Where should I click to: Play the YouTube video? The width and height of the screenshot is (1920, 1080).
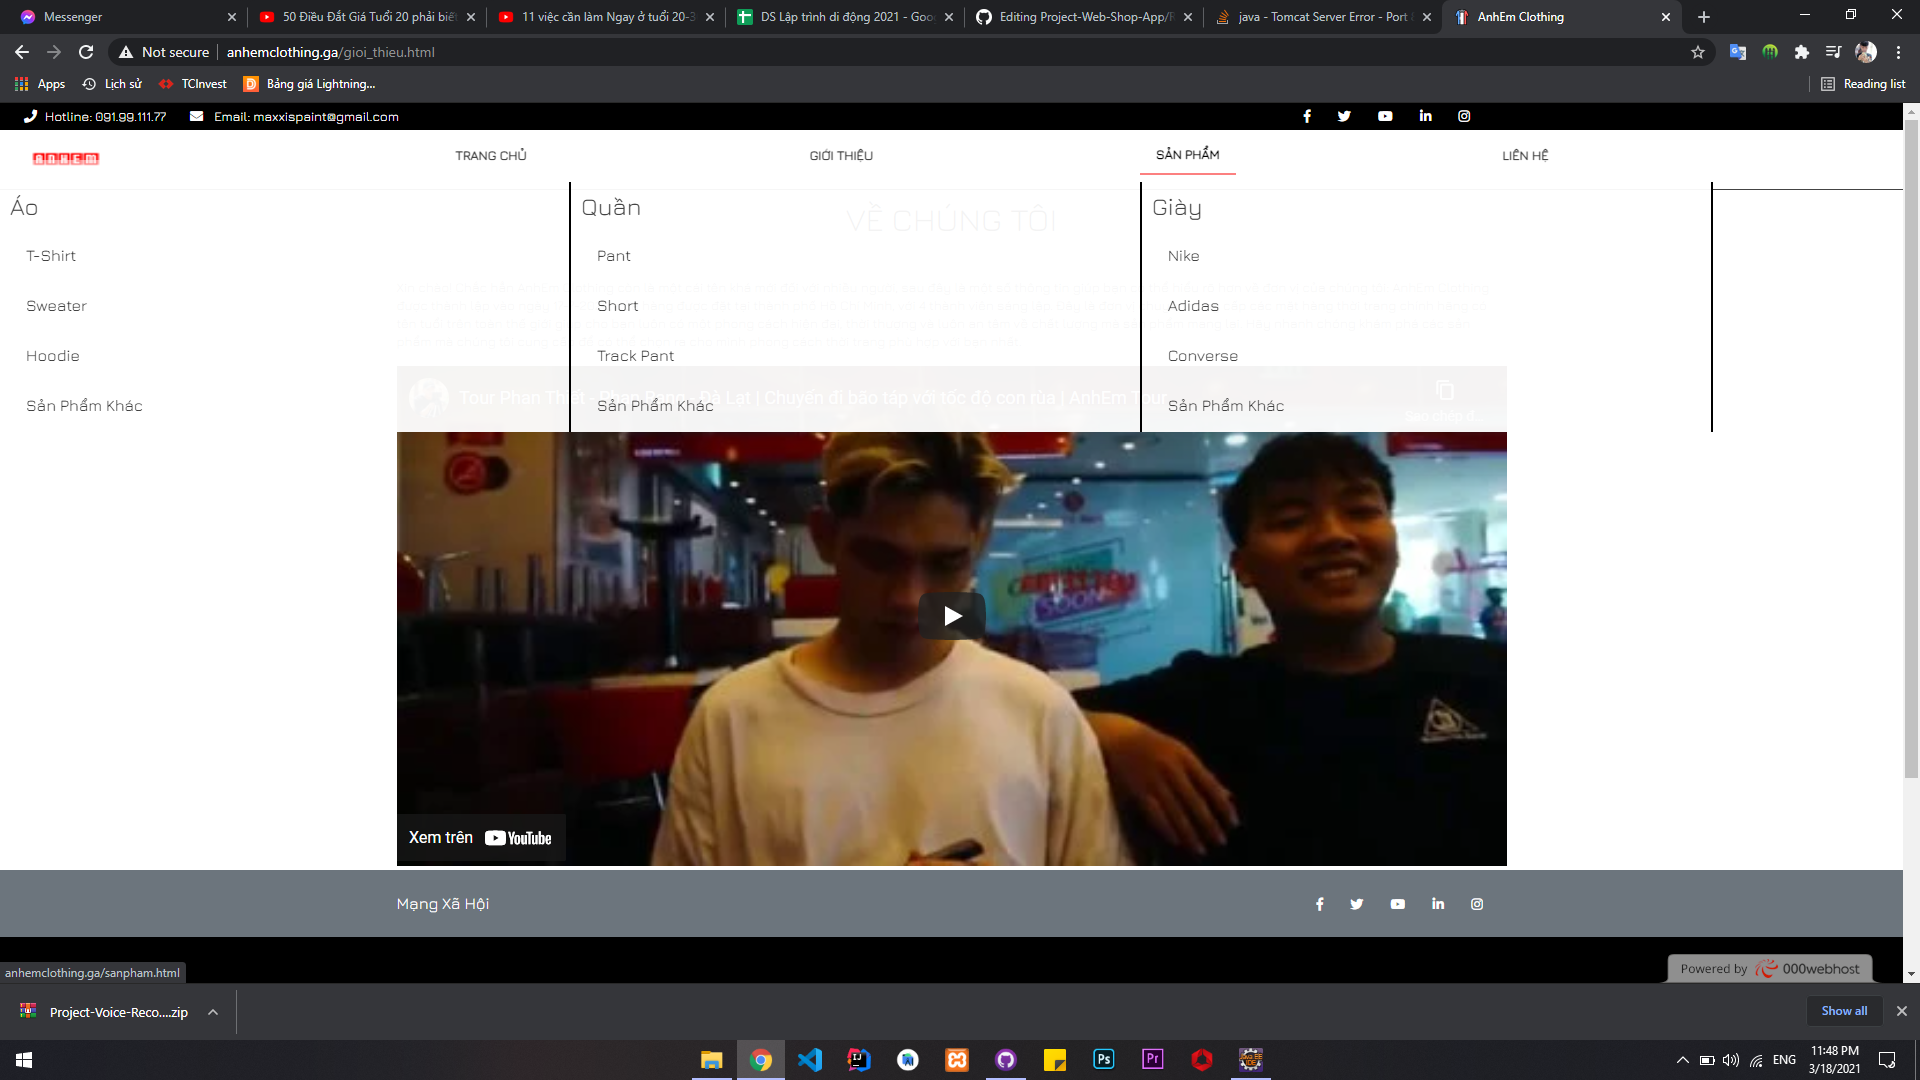[x=952, y=616]
